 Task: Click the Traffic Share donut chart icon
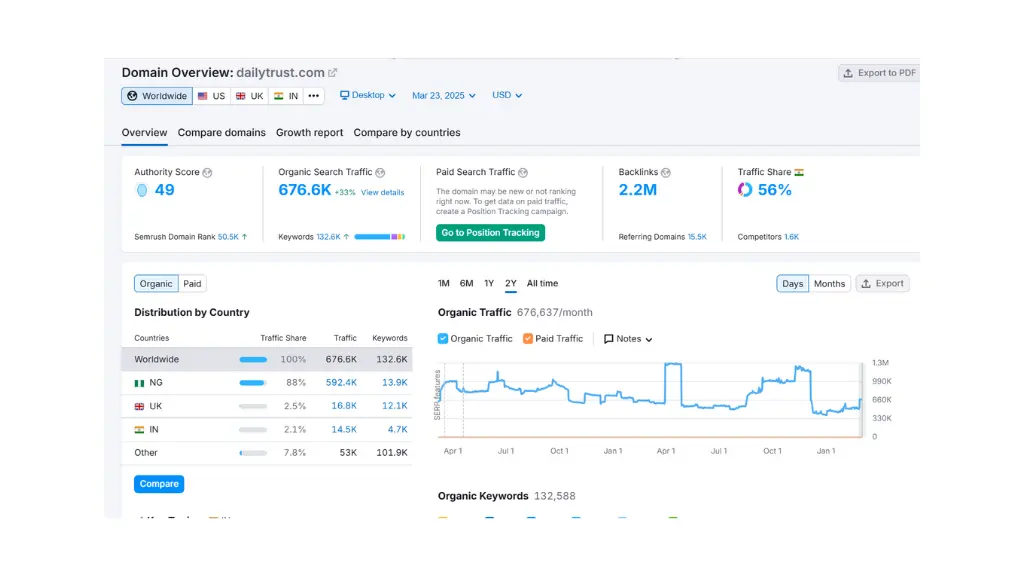click(745, 190)
